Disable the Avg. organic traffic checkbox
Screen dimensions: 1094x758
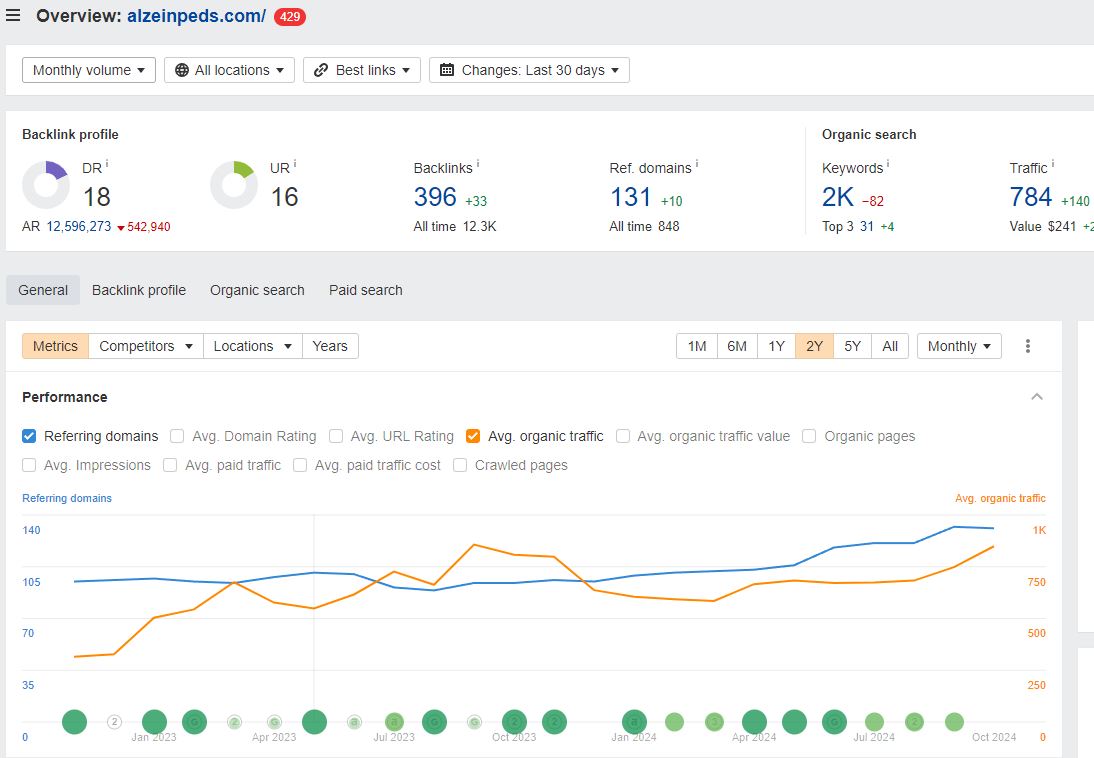pyautogui.click(x=473, y=436)
